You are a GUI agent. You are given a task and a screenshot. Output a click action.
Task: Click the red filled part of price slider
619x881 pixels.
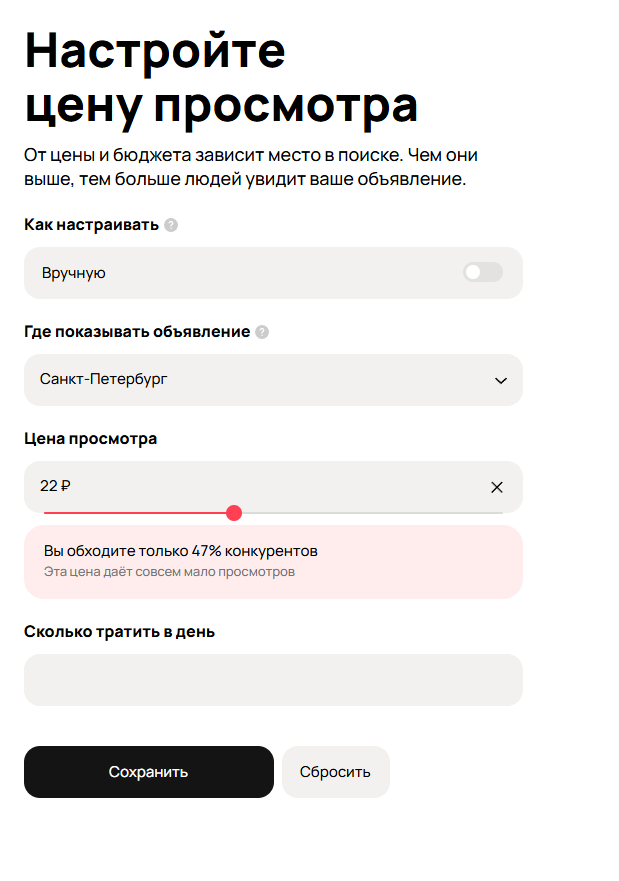pyautogui.click(x=138, y=513)
